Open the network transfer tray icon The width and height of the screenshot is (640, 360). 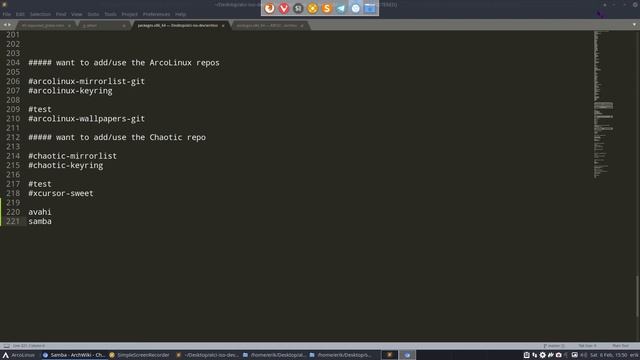coord(535,355)
